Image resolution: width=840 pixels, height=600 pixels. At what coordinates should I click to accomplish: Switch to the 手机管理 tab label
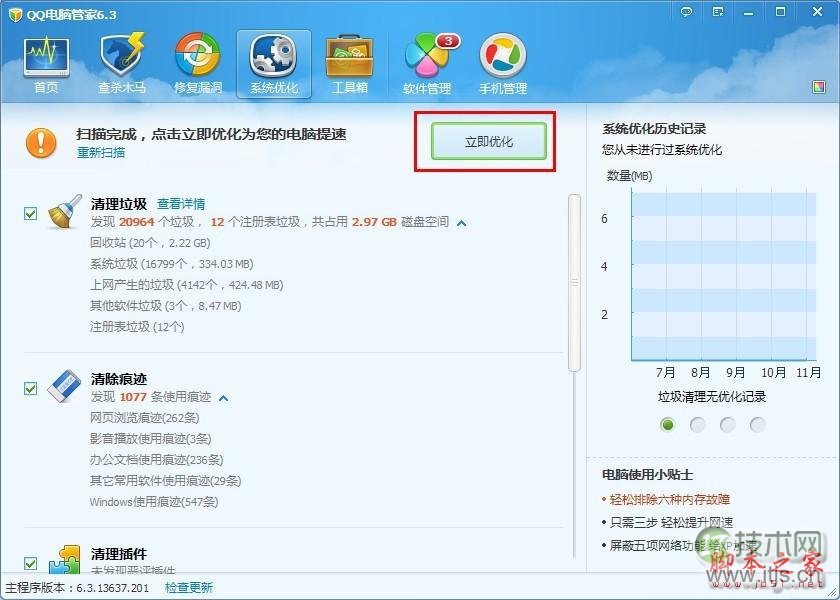tap(502, 88)
